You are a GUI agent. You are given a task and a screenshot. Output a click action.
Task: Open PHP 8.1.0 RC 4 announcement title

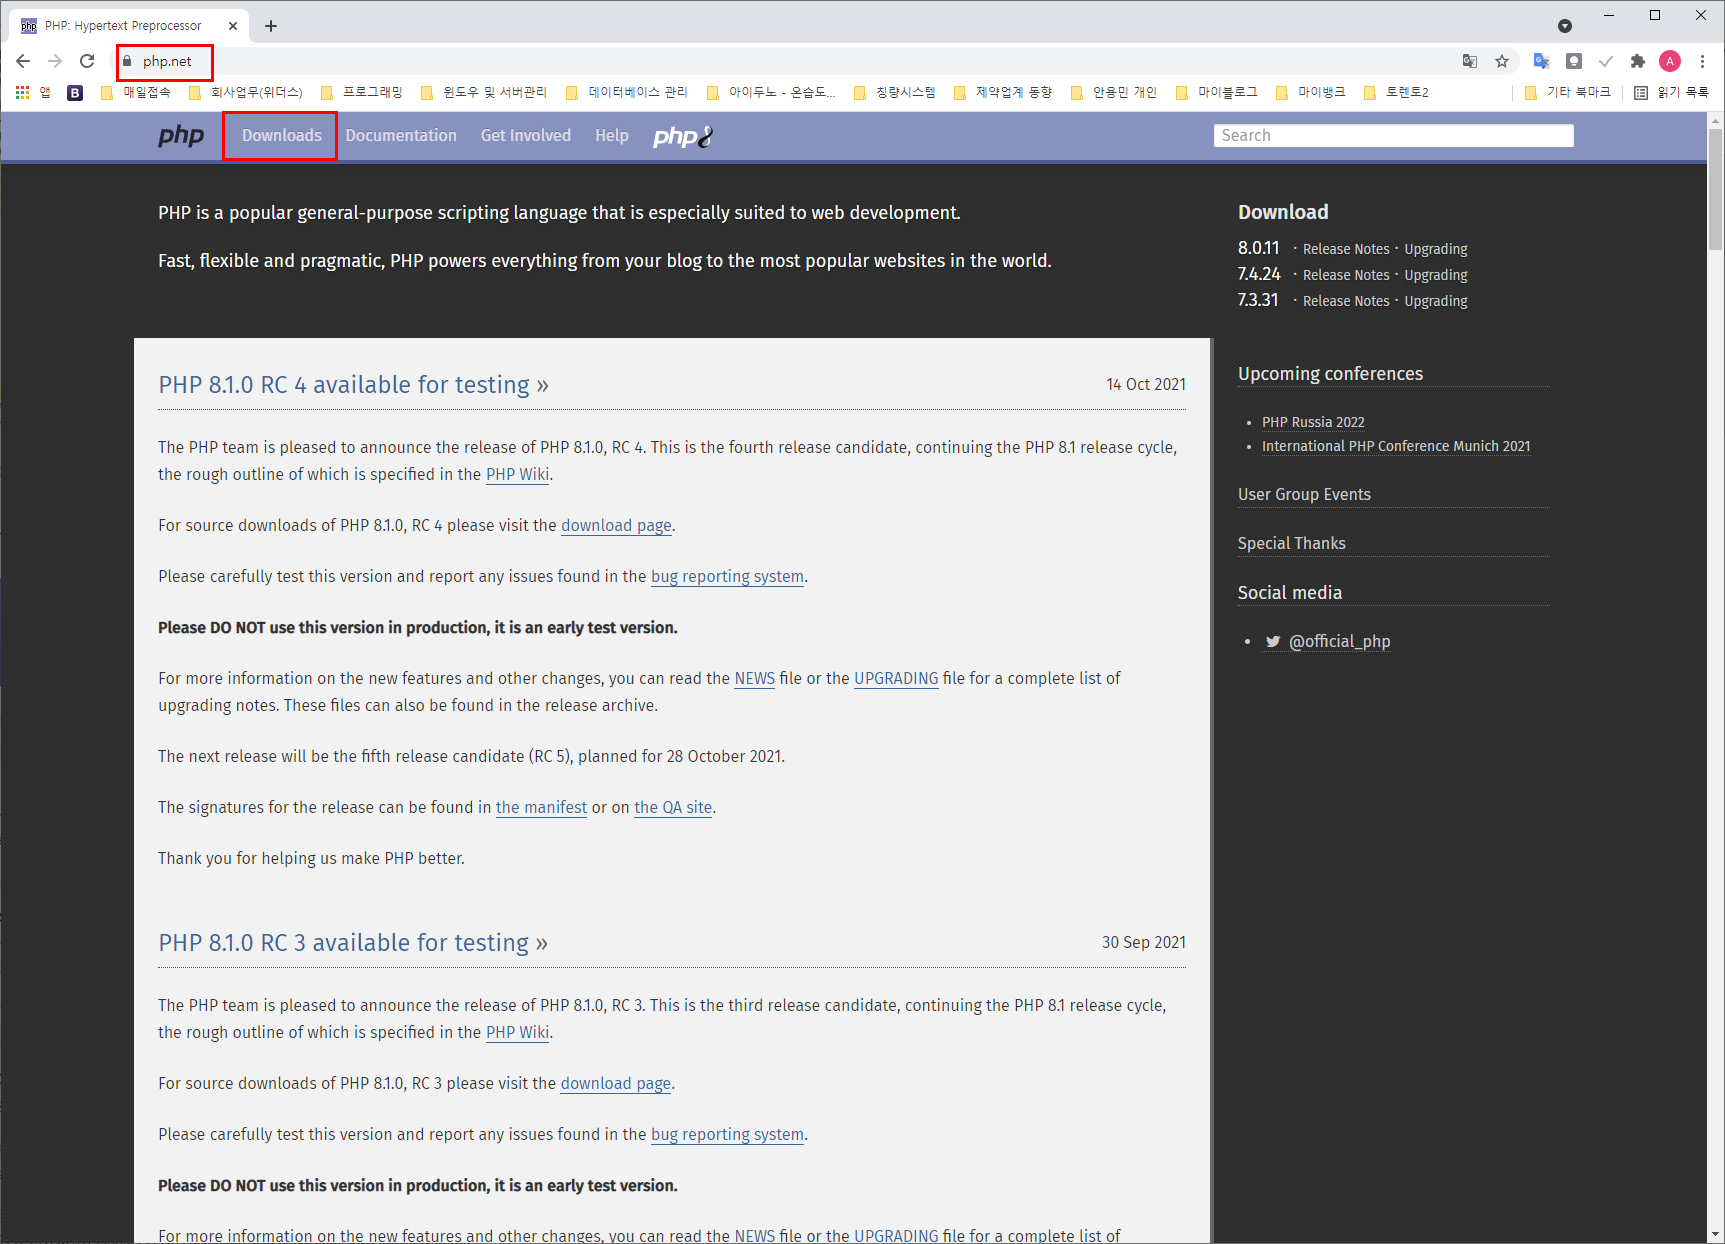(353, 385)
